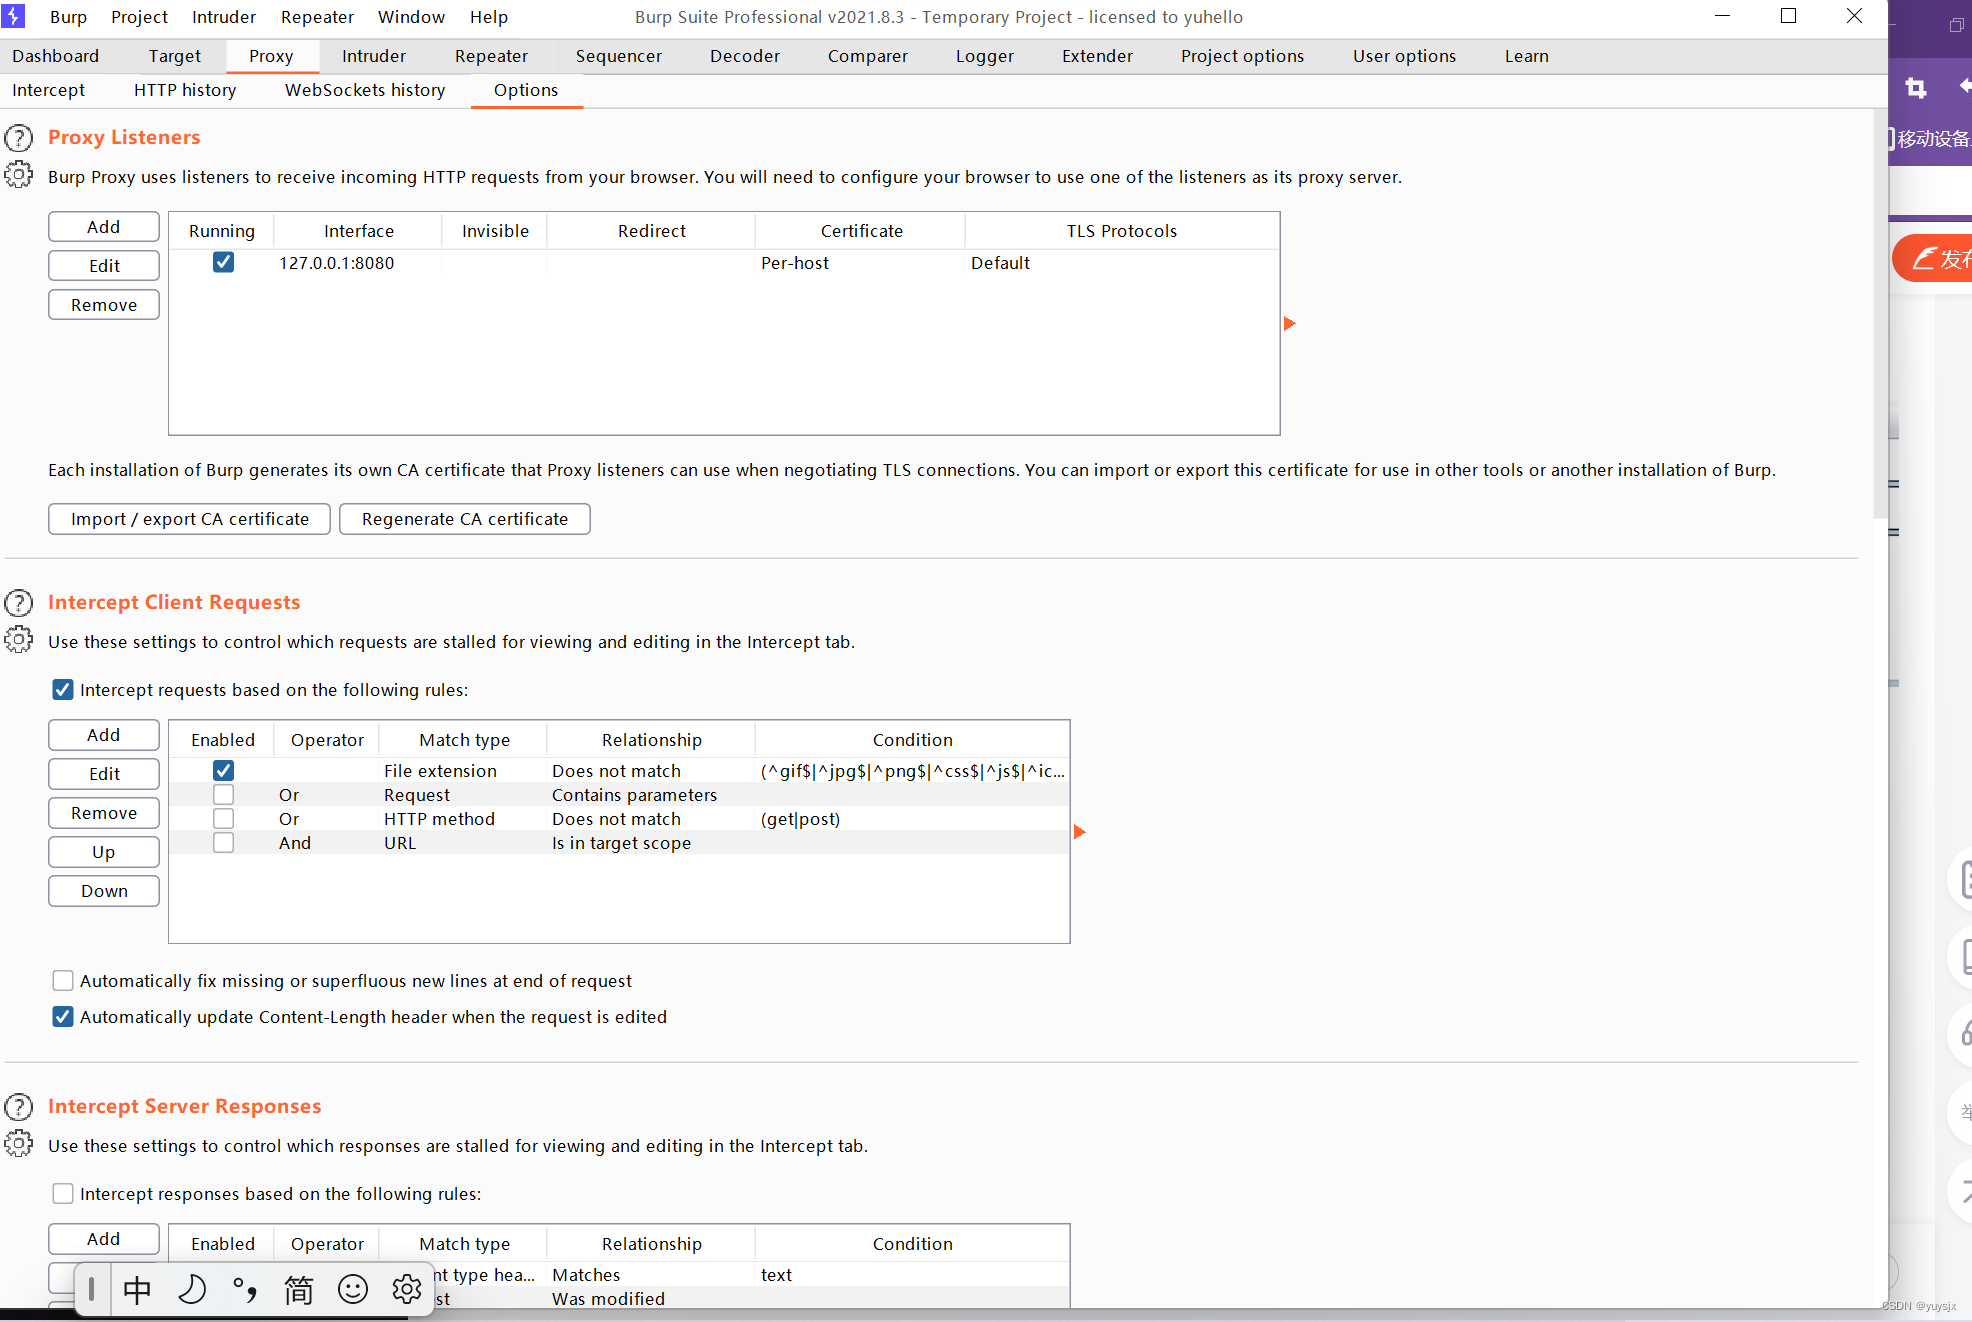Click the IME moon mode icon
1972x1322 pixels.
pos(192,1290)
